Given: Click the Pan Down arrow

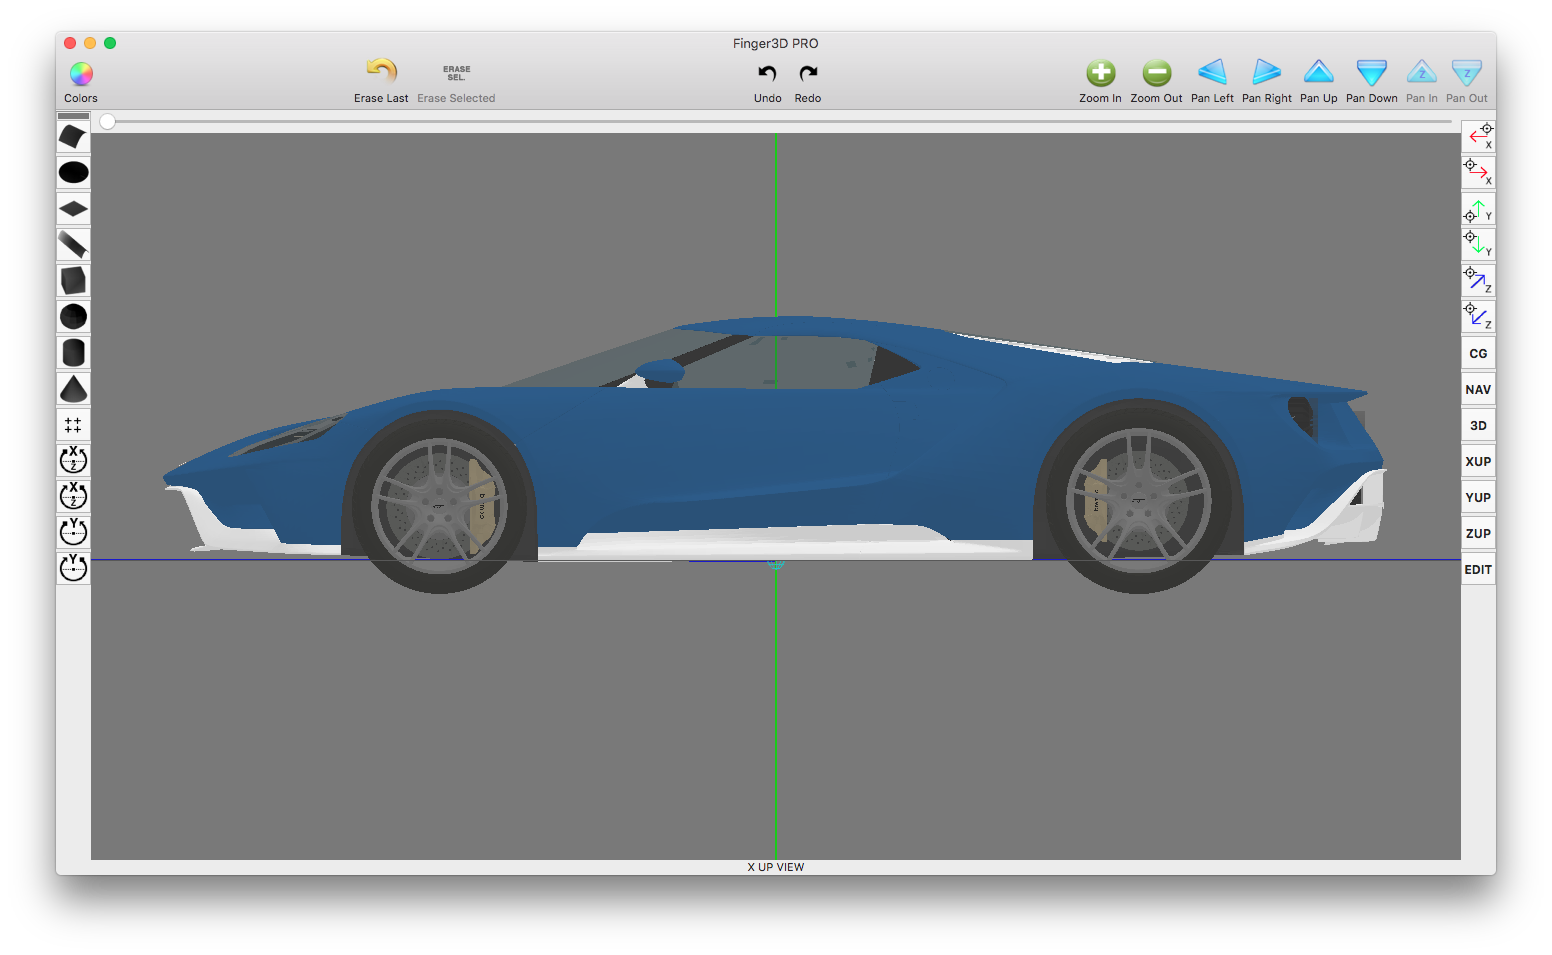Looking at the screenshot, I should [1372, 72].
